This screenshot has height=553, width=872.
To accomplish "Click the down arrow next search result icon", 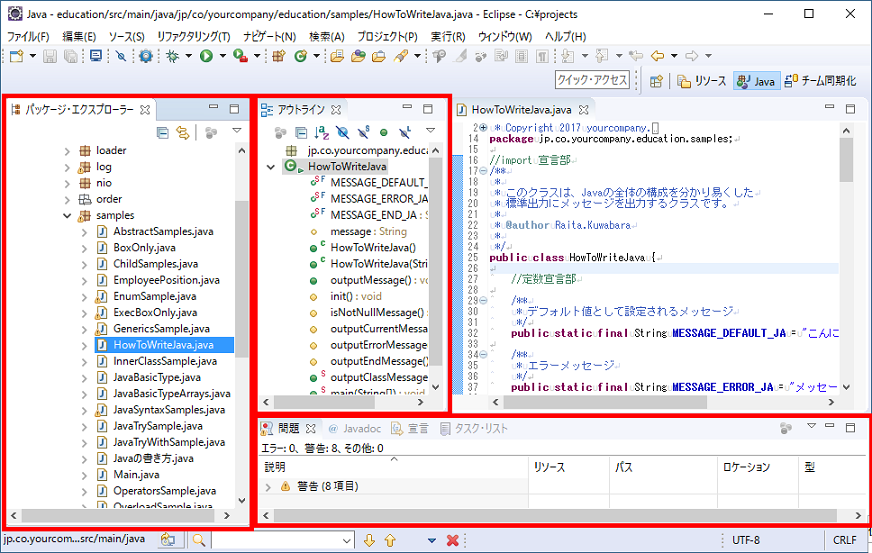I will (x=369, y=540).
